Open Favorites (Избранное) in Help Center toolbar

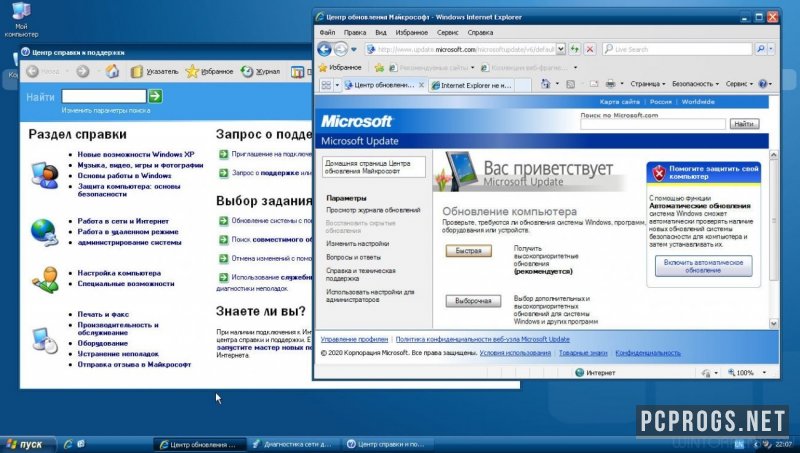[209, 71]
